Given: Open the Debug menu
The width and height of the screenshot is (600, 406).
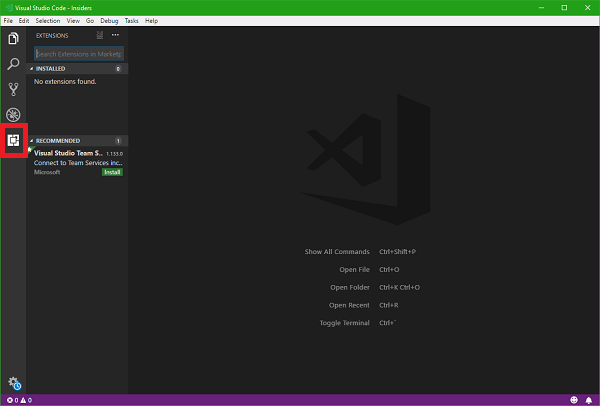Looking at the screenshot, I should 109,20.
